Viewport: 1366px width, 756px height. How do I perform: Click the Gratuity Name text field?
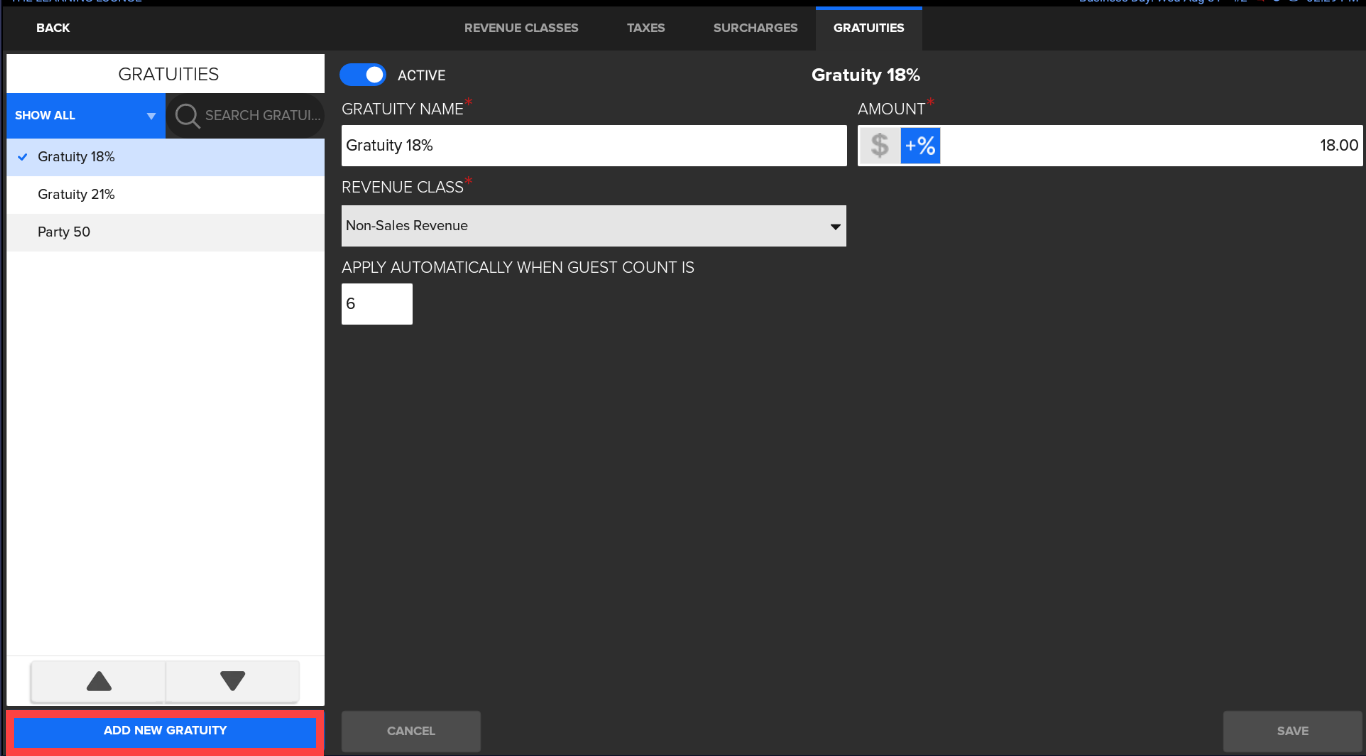[x=593, y=146]
